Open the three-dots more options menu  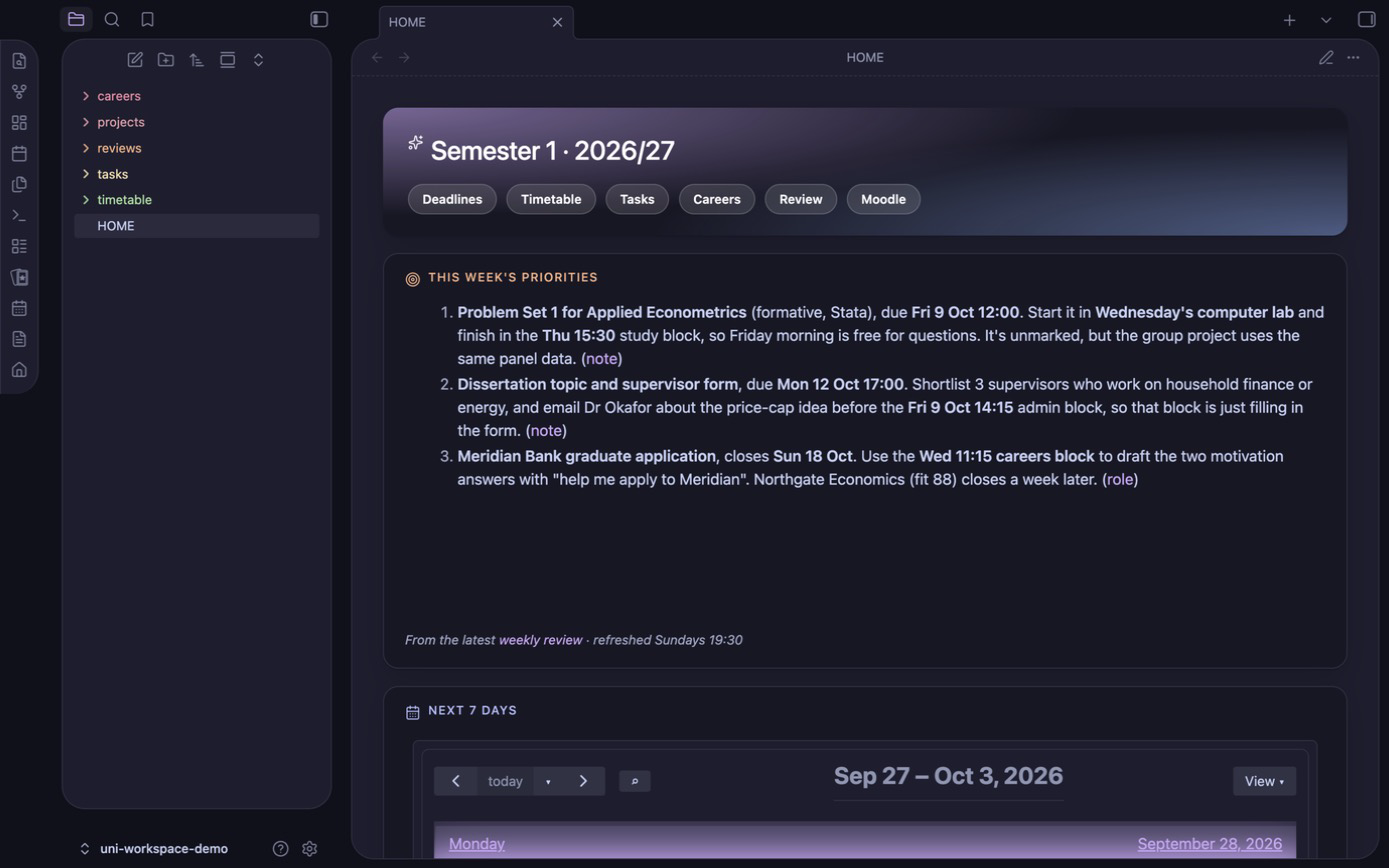(1353, 57)
